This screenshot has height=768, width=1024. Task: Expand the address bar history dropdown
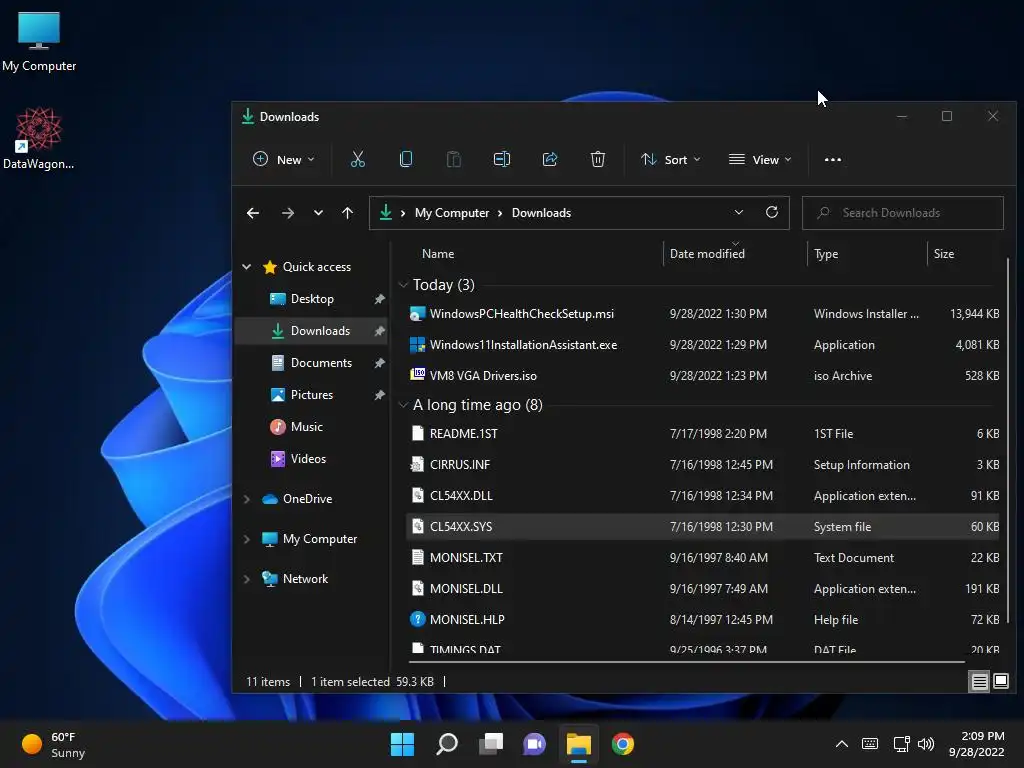pos(739,212)
